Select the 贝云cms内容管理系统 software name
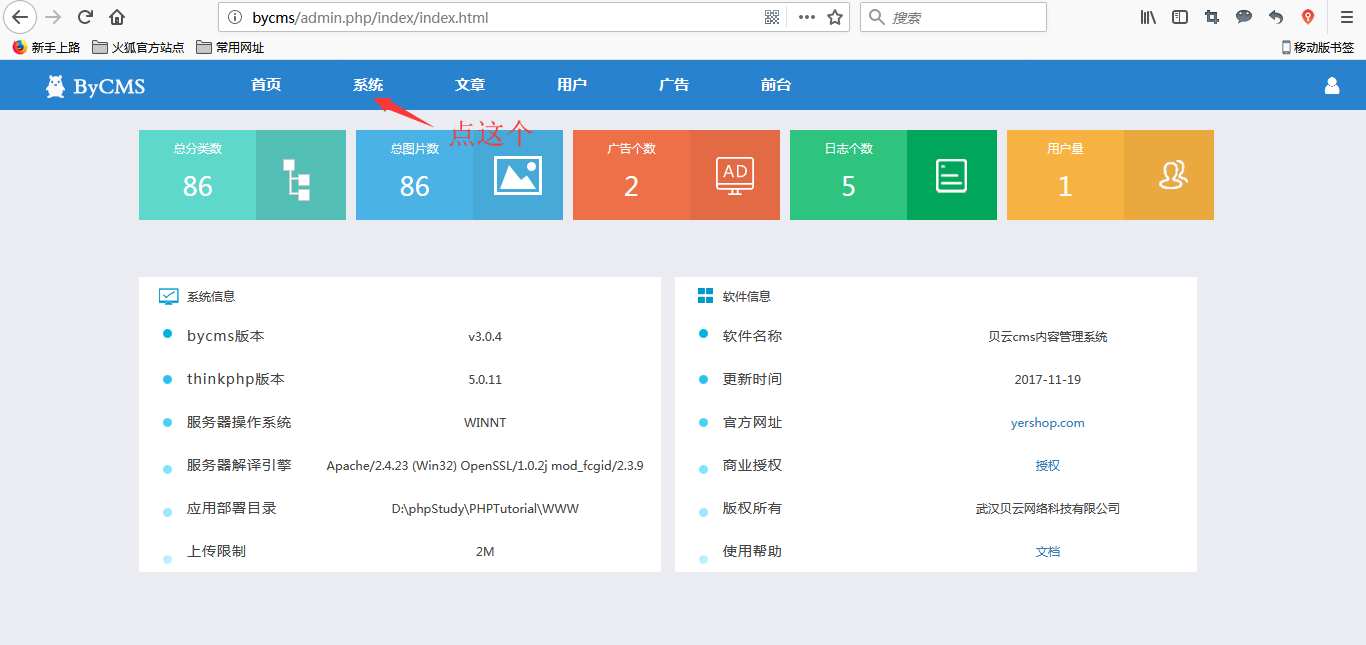The width and height of the screenshot is (1366, 645). click(1048, 337)
